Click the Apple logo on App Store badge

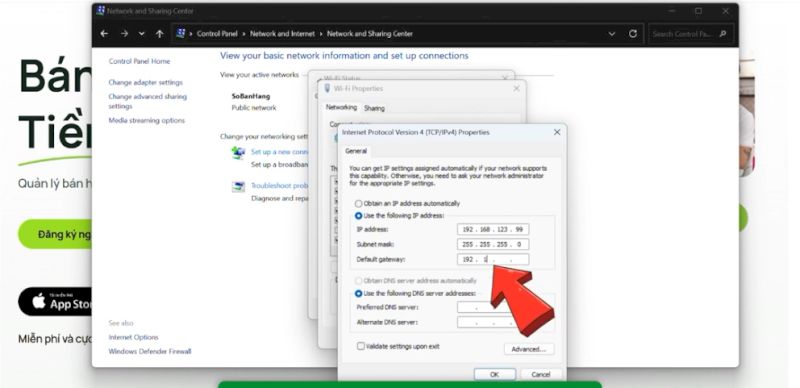39,301
